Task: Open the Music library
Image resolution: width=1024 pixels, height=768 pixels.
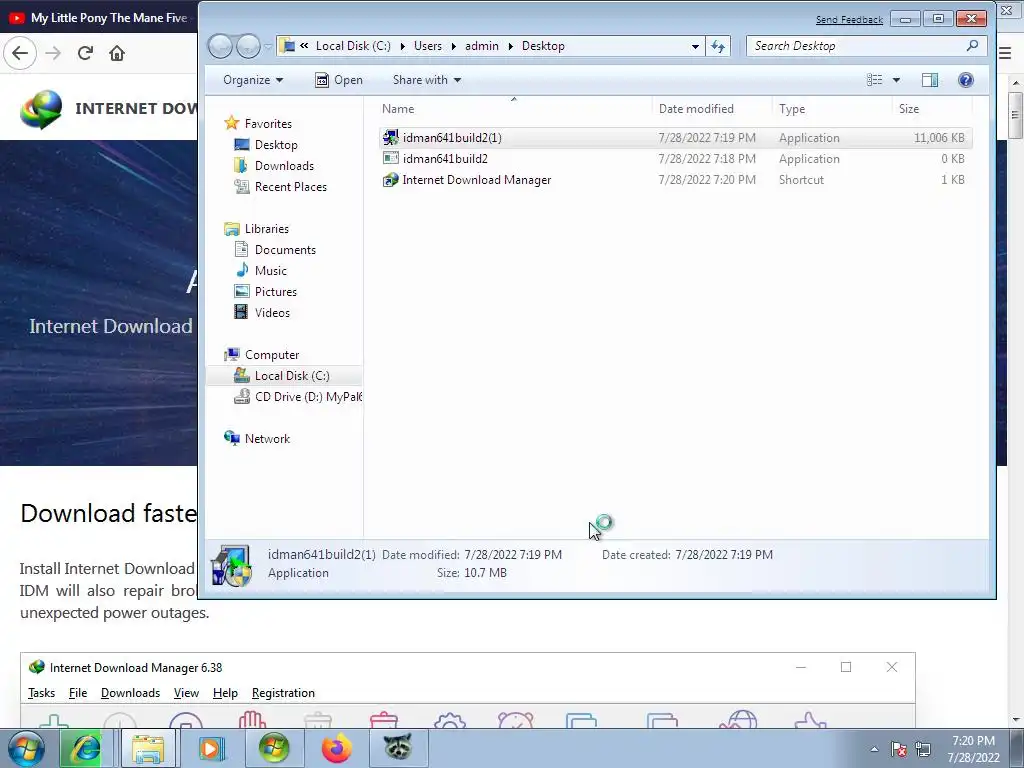Action: [270, 270]
